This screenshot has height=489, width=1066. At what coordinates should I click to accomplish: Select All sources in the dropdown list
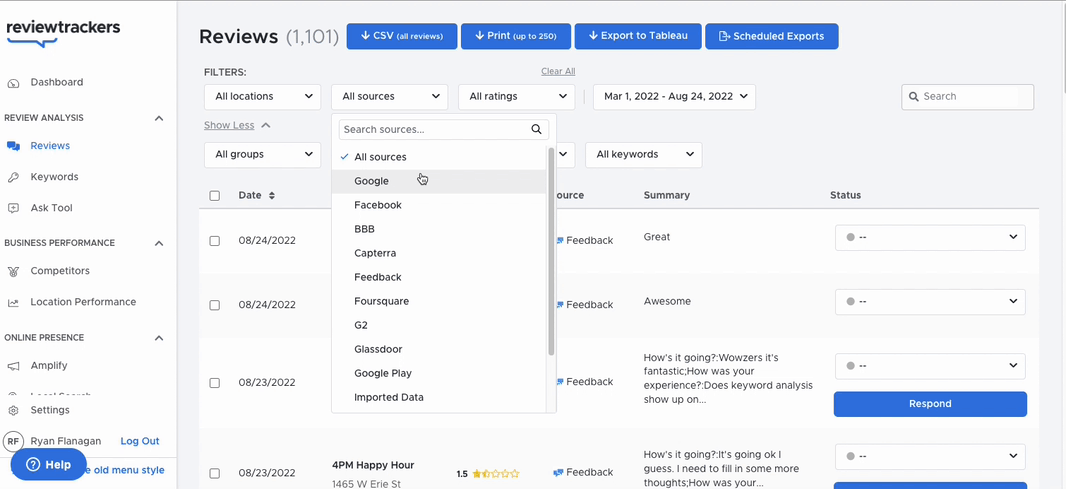click(x=439, y=157)
